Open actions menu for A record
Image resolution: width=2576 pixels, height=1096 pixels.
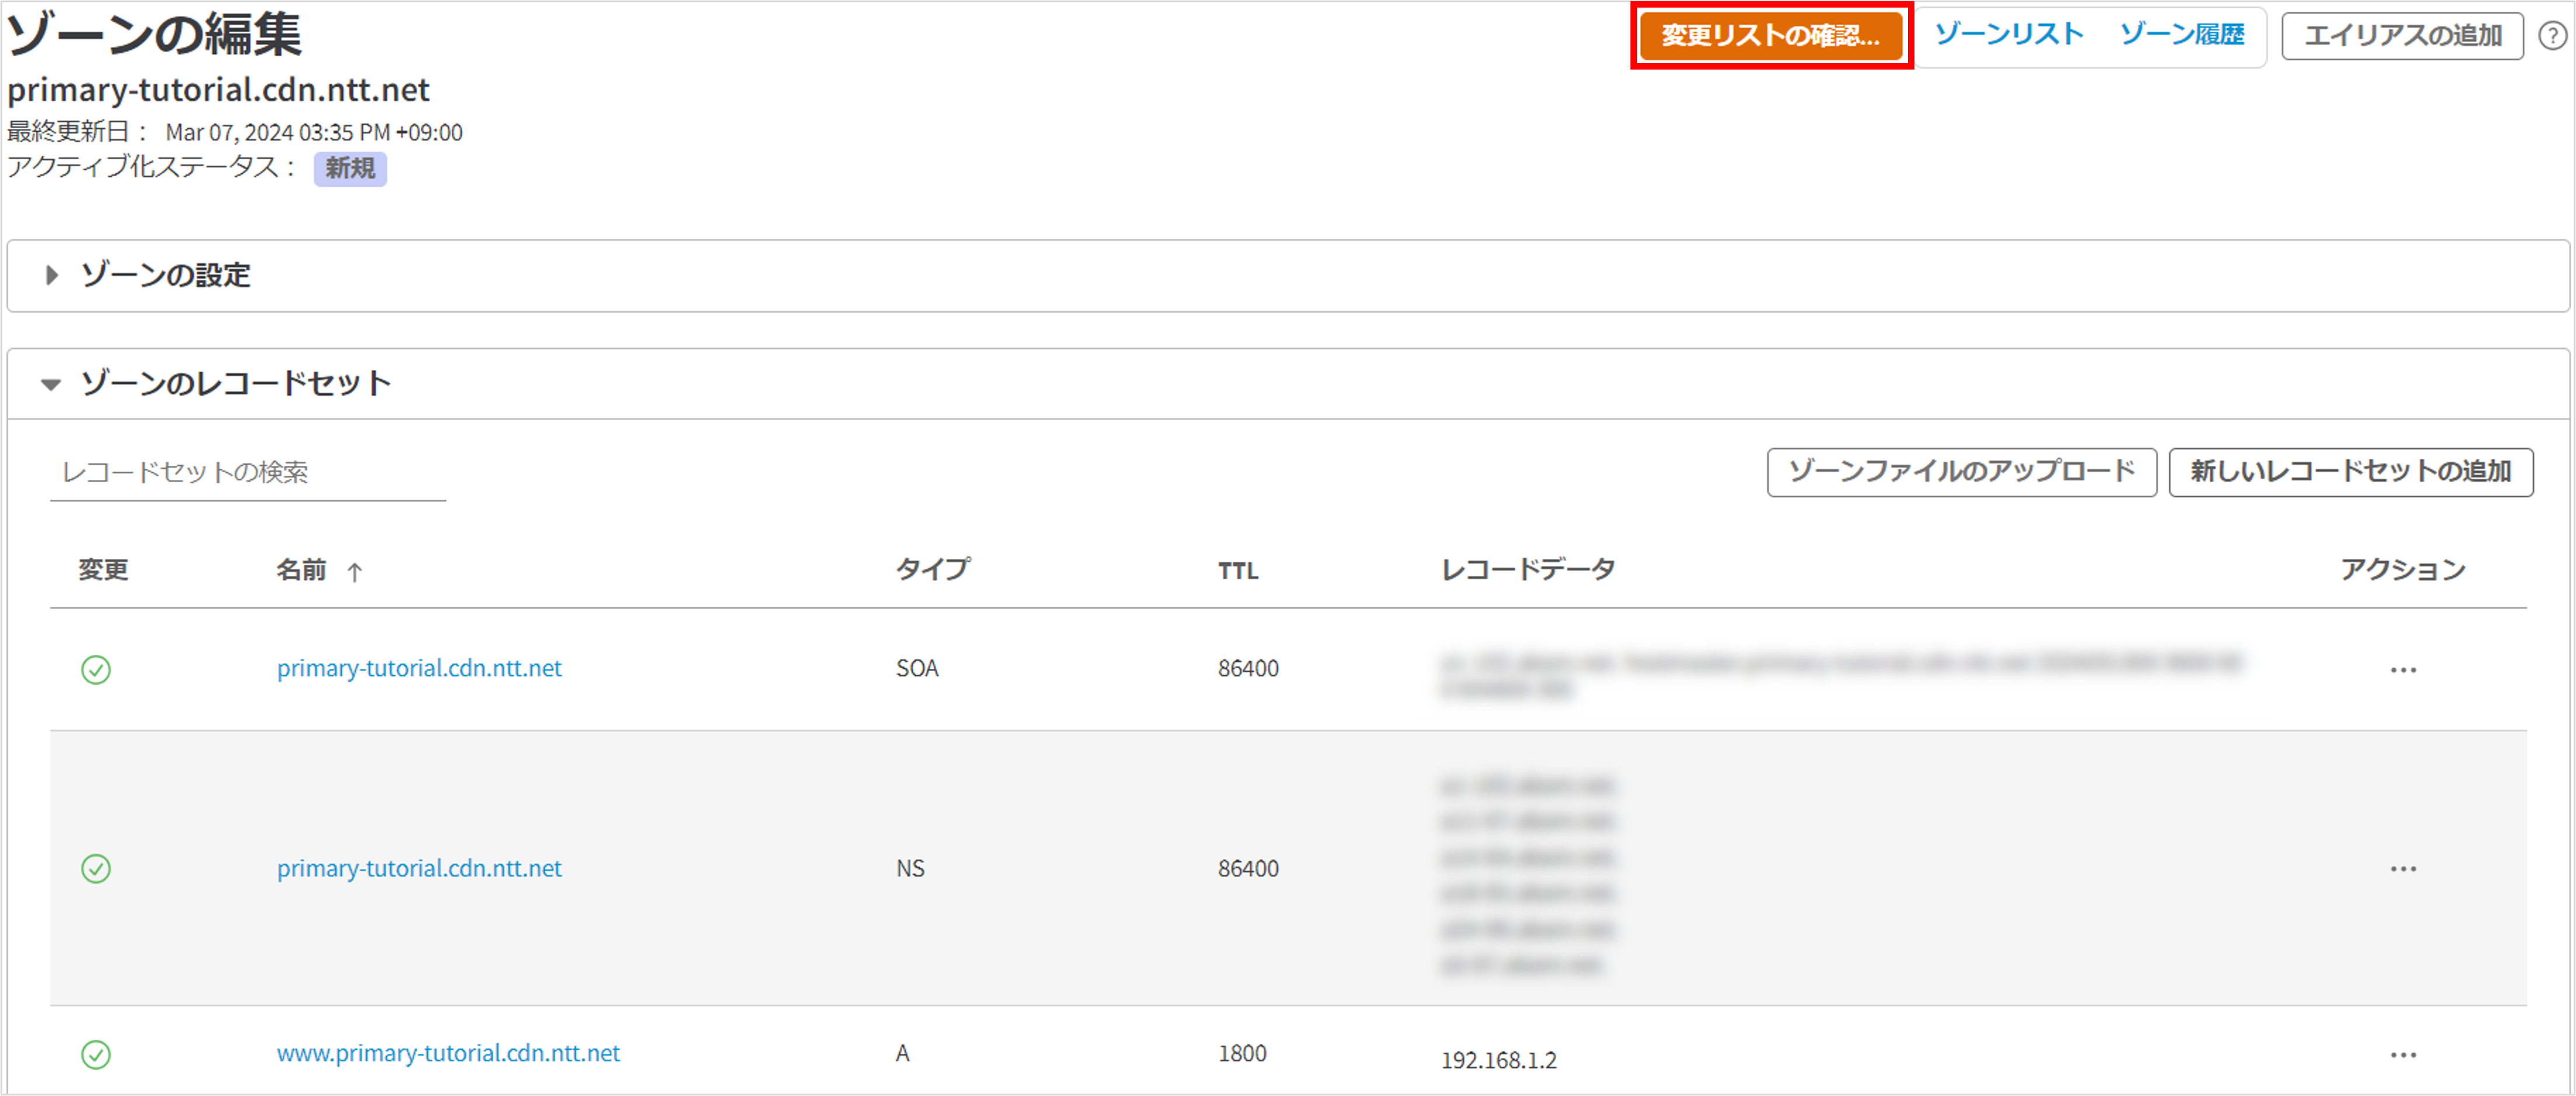pos(2403,1055)
